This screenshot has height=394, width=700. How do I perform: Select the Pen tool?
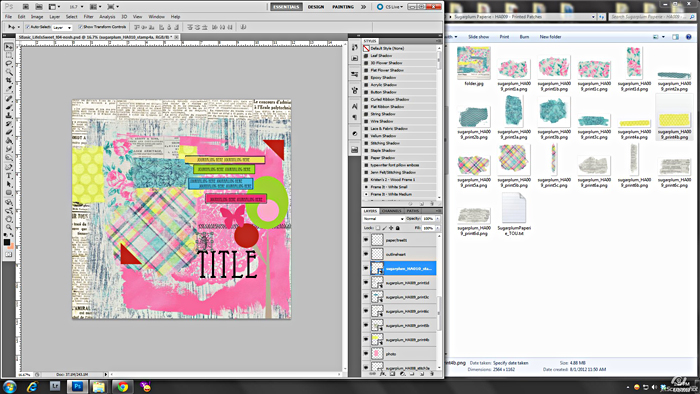pos(8,168)
